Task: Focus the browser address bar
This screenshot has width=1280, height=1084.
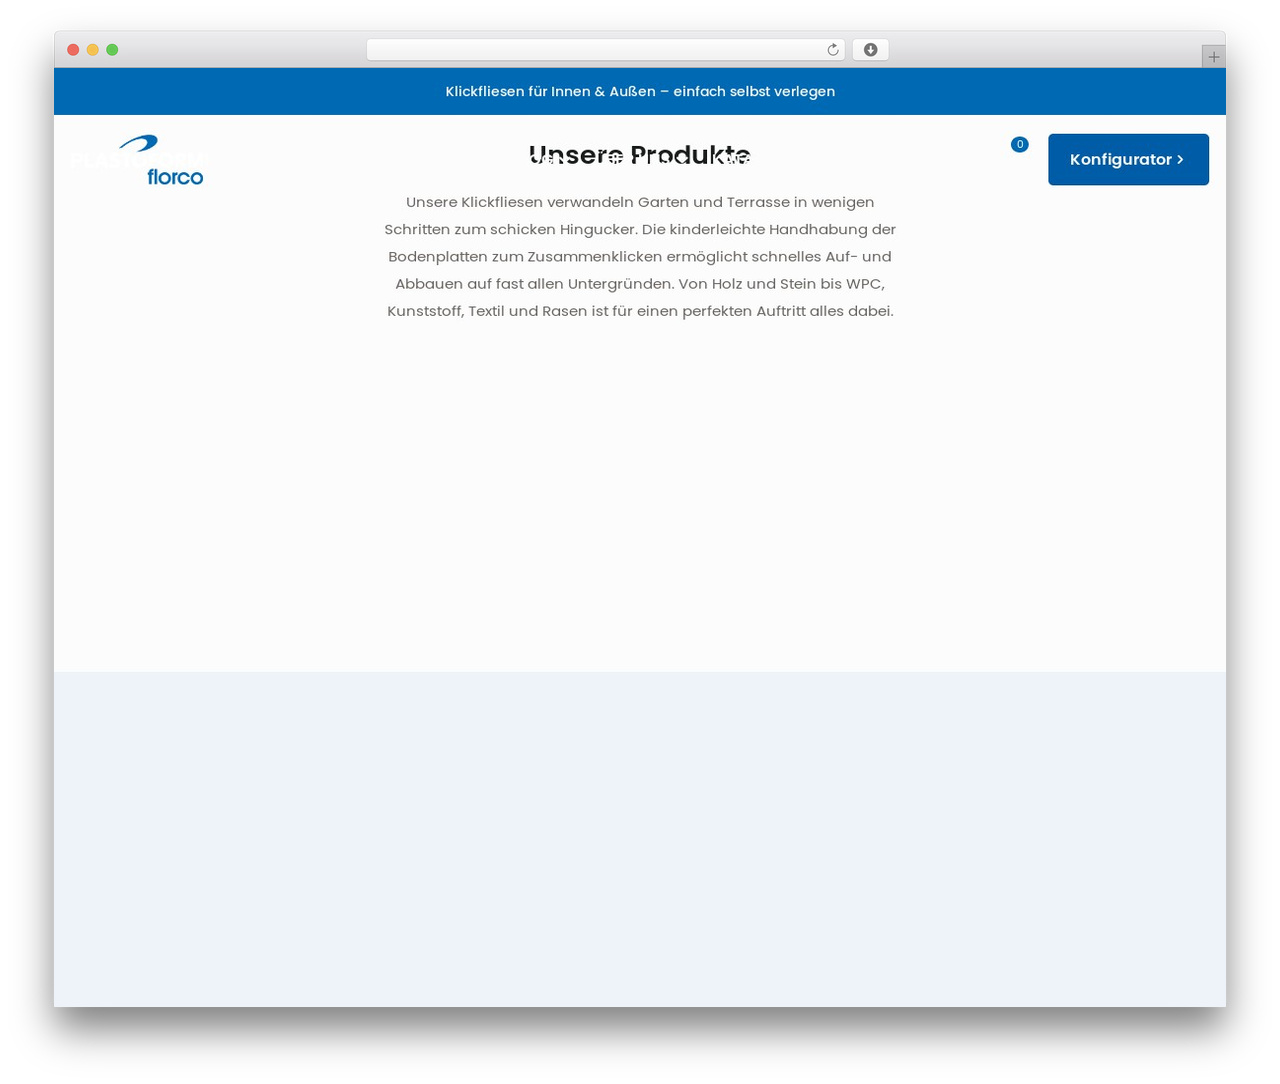Action: (x=605, y=50)
